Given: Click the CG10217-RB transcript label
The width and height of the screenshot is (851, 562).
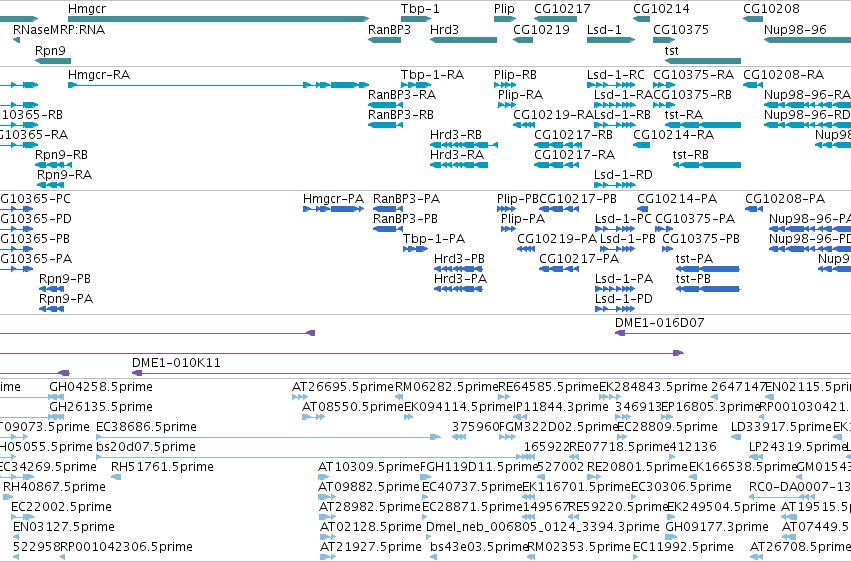Looking at the screenshot, I should (x=573, y=135).
